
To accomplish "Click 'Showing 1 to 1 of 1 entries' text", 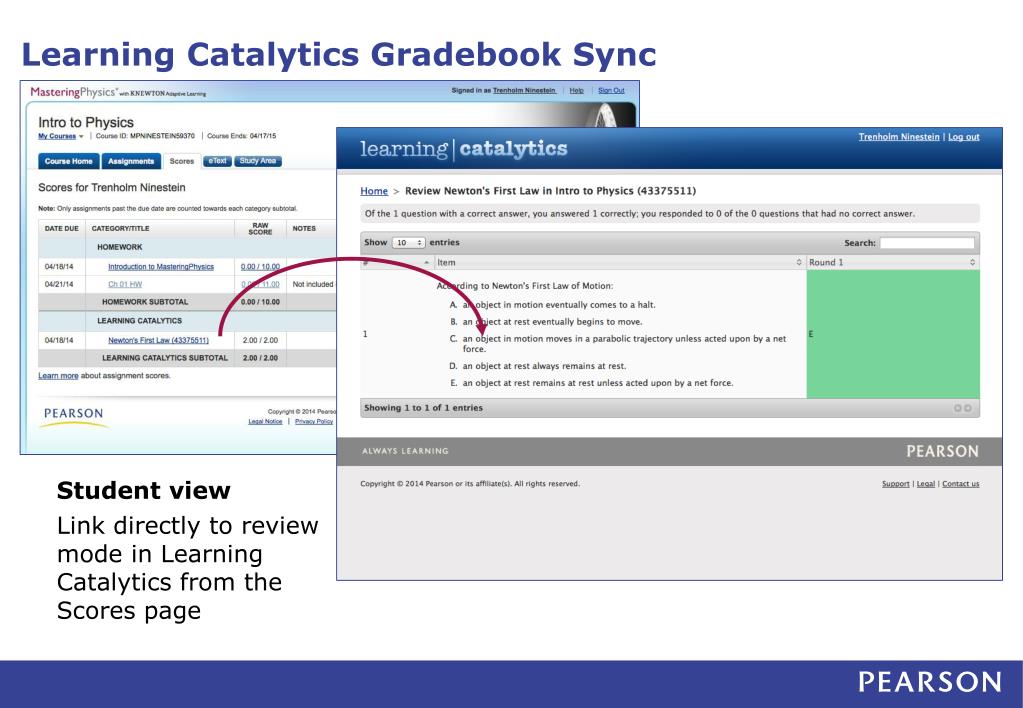I will coord(423,408).
